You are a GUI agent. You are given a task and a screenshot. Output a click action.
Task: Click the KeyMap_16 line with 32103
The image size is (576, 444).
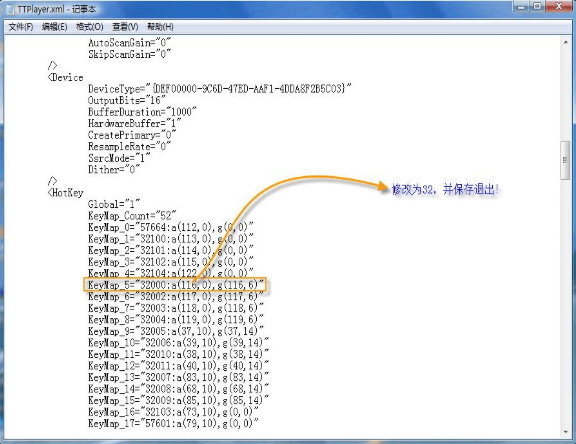tap(173, 412)
